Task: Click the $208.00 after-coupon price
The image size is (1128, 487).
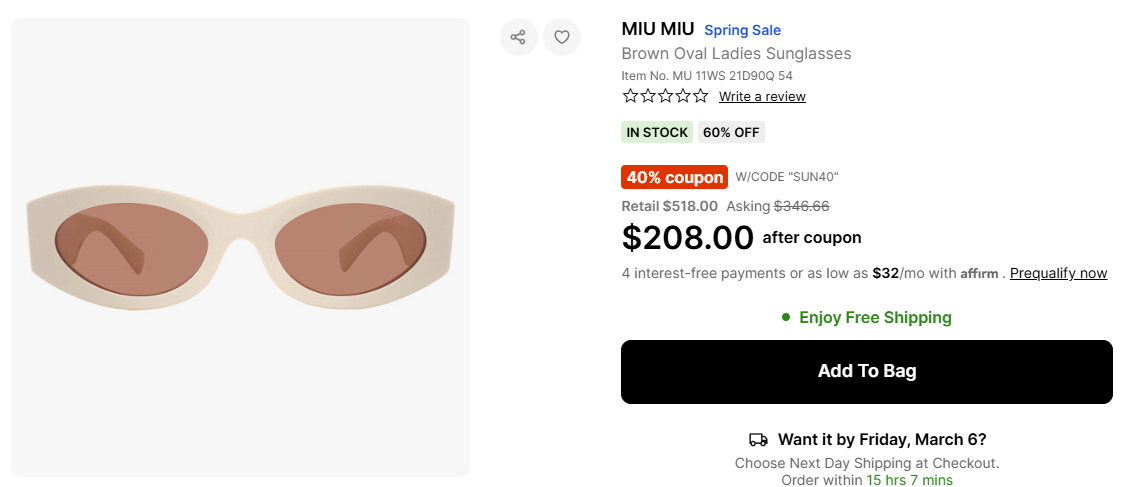Action: (x=687, y=238)
